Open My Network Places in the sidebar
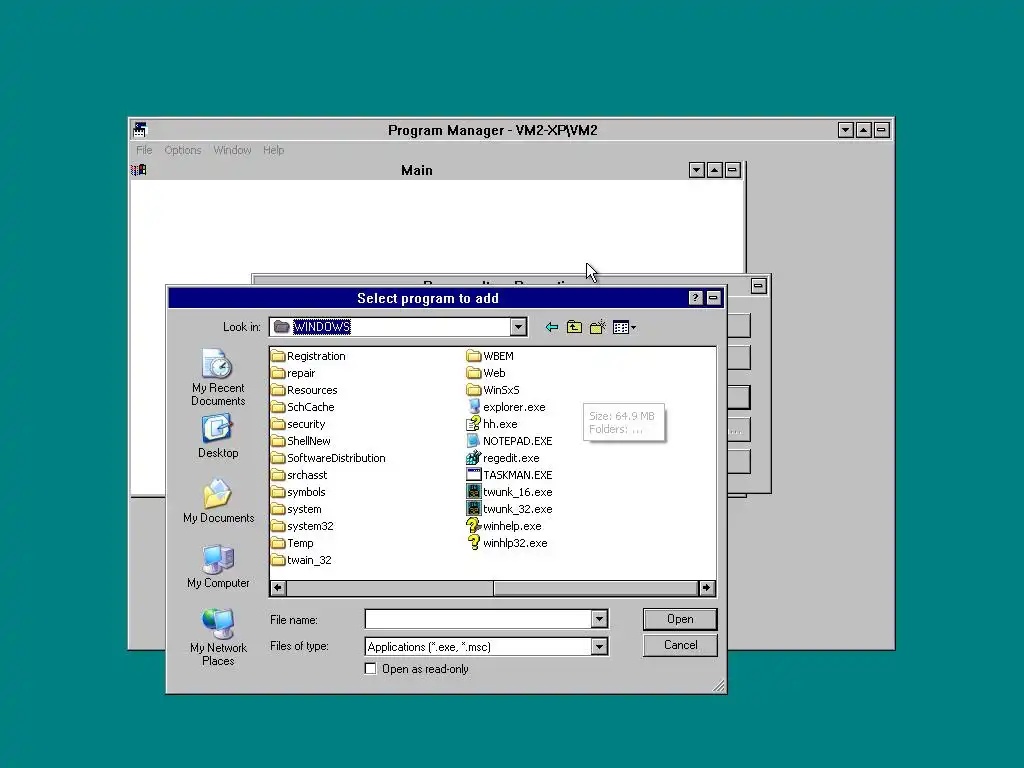Viewport: 1024px width, 768px height. [218, 637]
